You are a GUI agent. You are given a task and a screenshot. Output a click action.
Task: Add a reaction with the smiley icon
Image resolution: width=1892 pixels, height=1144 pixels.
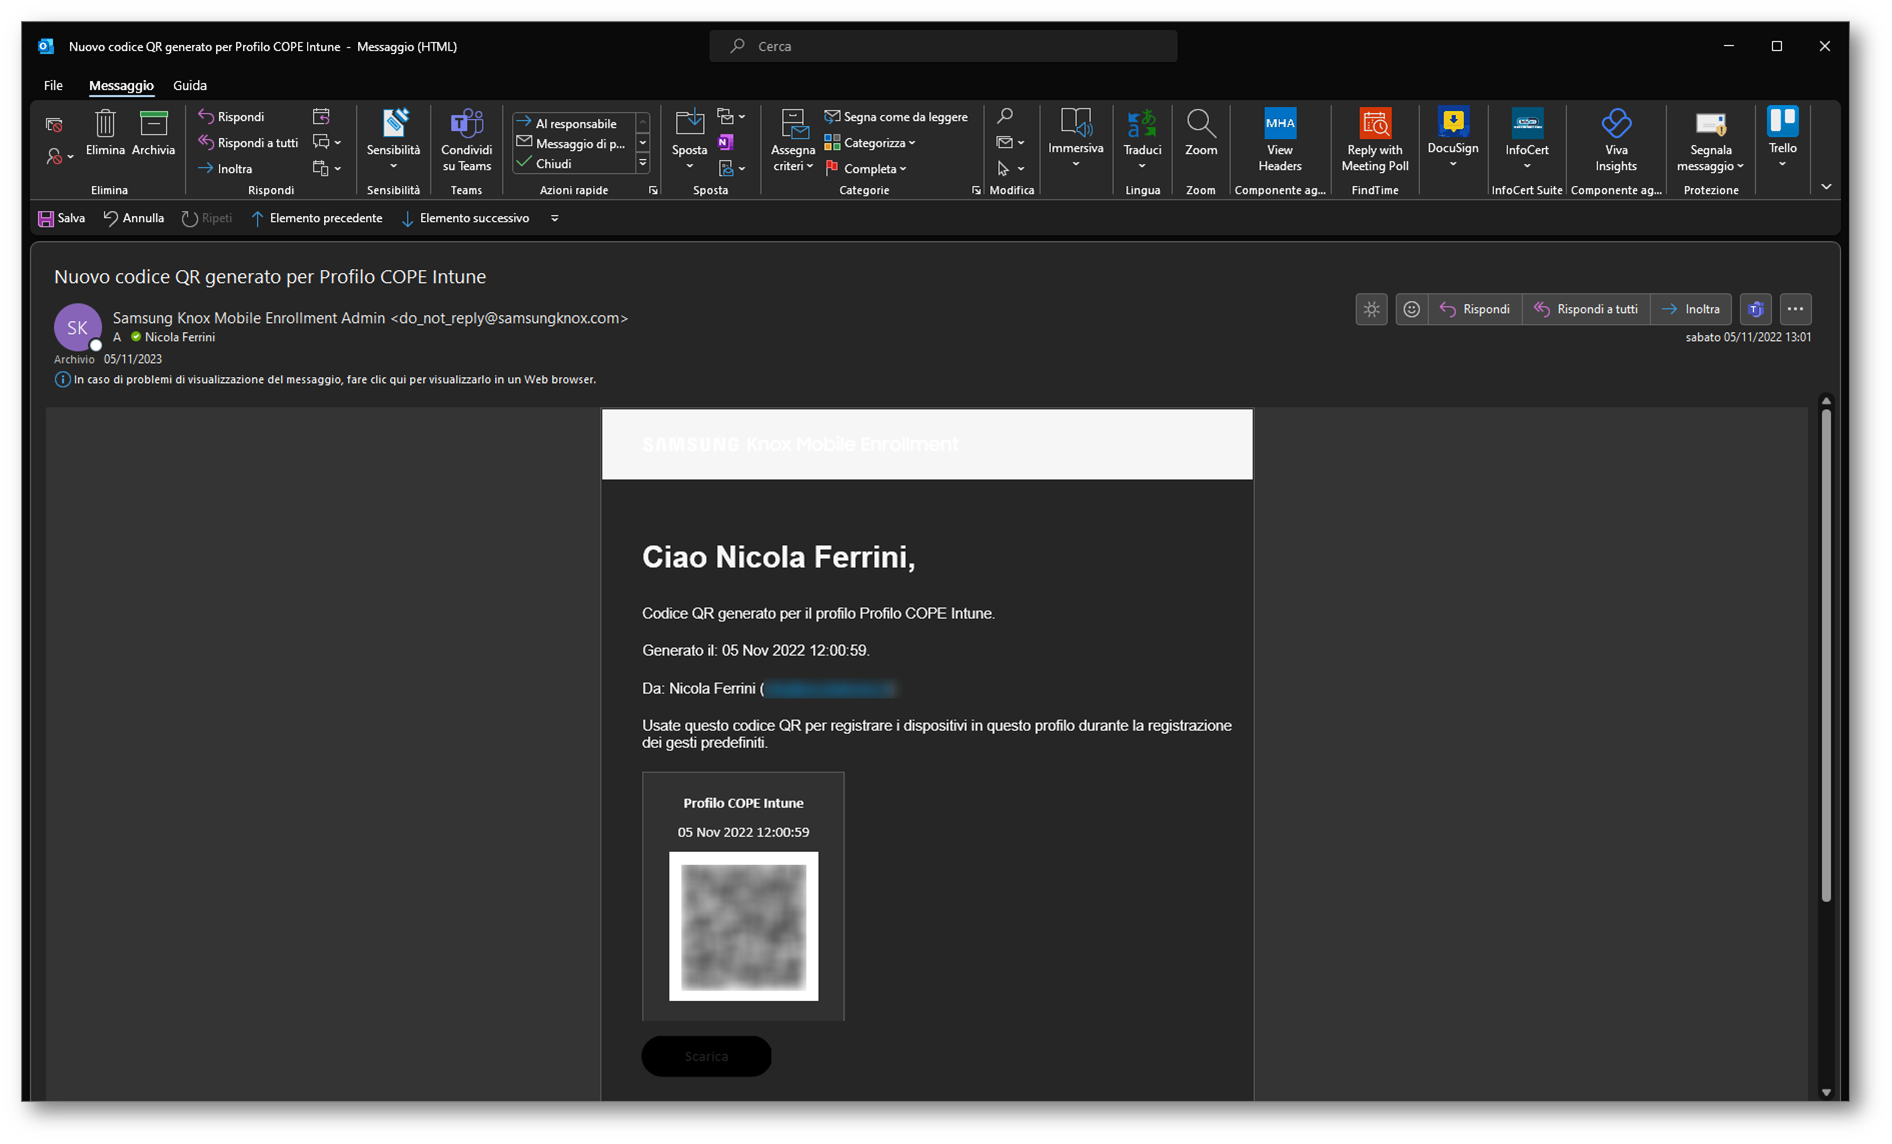[x=1411, y=310]
